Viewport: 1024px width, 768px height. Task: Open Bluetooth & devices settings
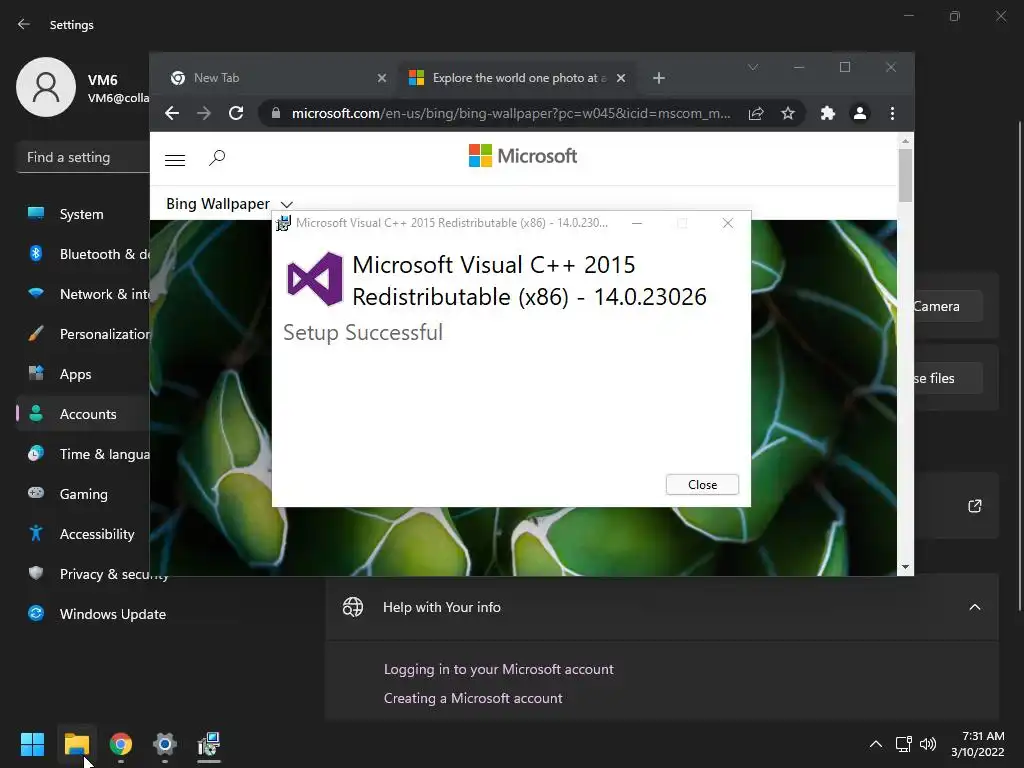point(83,254)
